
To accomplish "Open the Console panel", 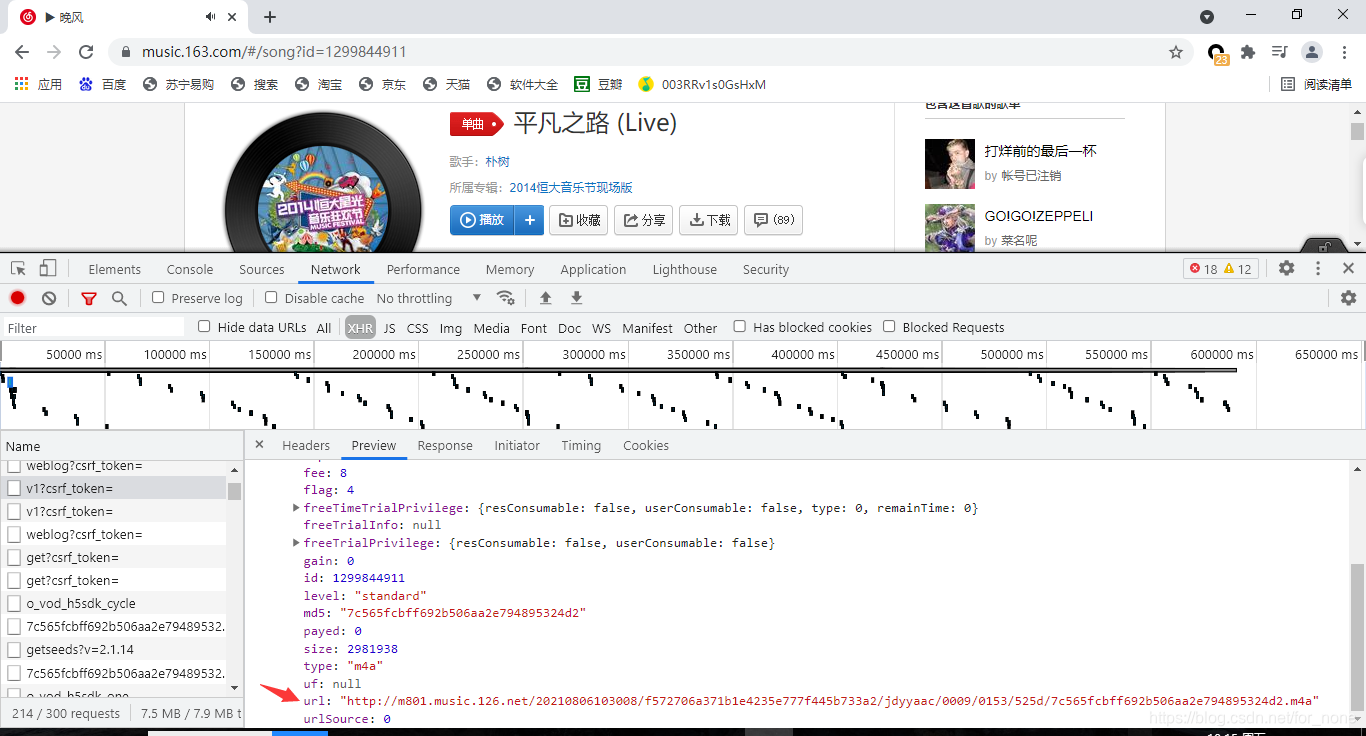I will click(x=189, y=268).
